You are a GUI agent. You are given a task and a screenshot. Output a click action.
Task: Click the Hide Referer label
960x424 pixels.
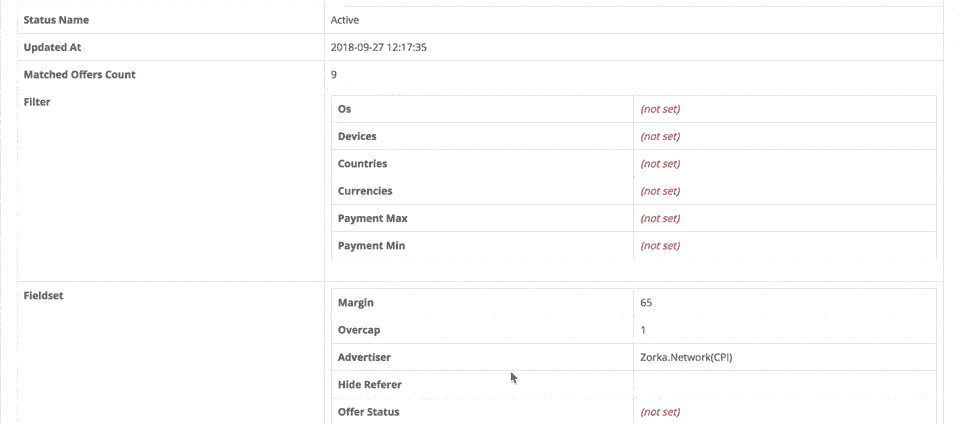370,384
